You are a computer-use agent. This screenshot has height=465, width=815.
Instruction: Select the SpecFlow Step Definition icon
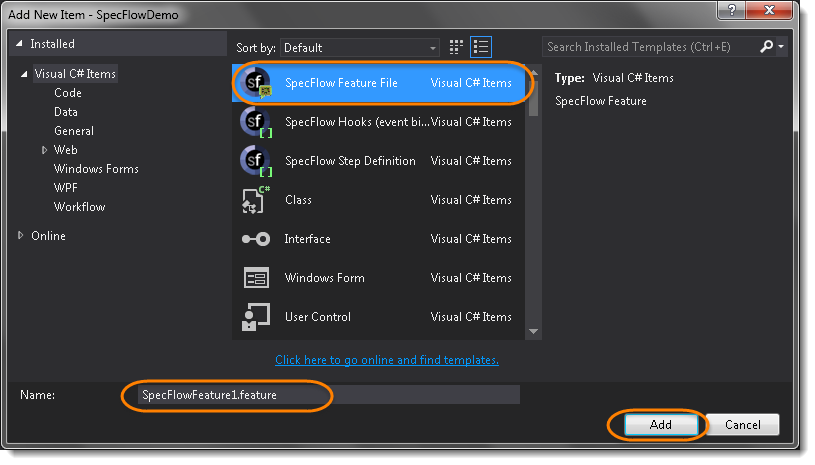tap(255, 161)
